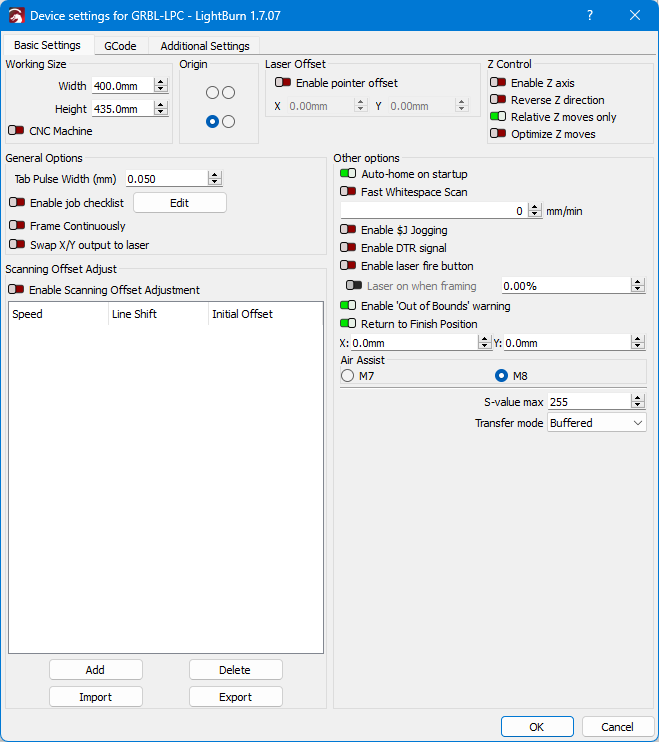Turn off Auto-home on startup
Viewport: 659px width, 742px height.
[x=348, y=174]
